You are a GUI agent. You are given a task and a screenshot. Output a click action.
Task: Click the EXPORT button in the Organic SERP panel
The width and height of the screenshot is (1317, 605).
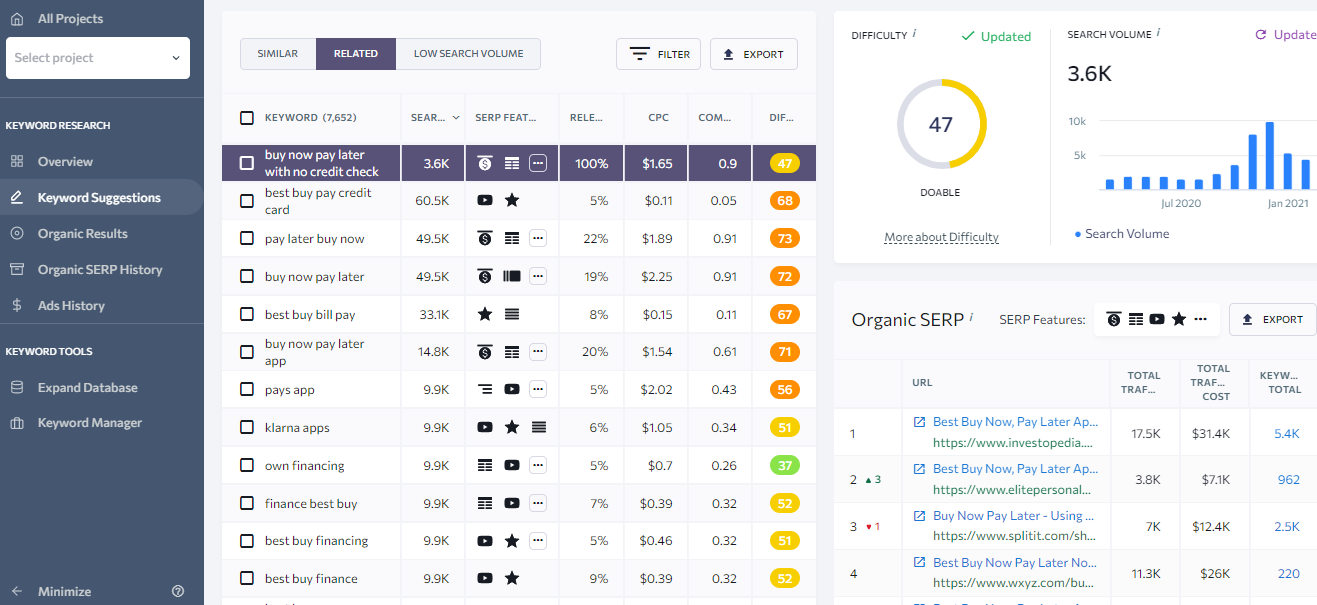click(1272, 318)
